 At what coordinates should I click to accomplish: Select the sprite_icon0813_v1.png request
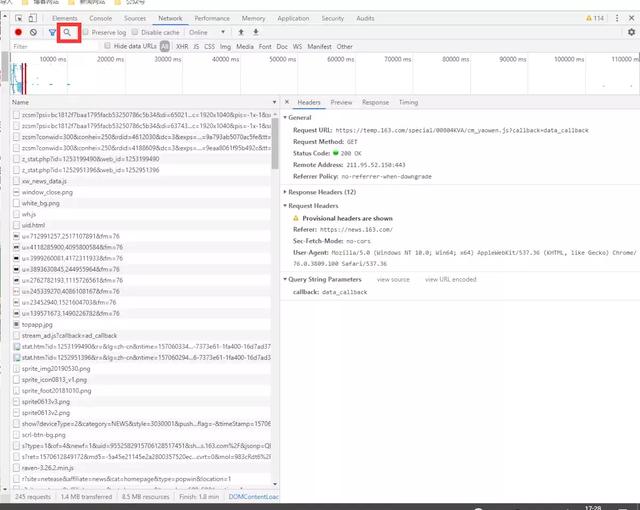click(x=141, y=379)
